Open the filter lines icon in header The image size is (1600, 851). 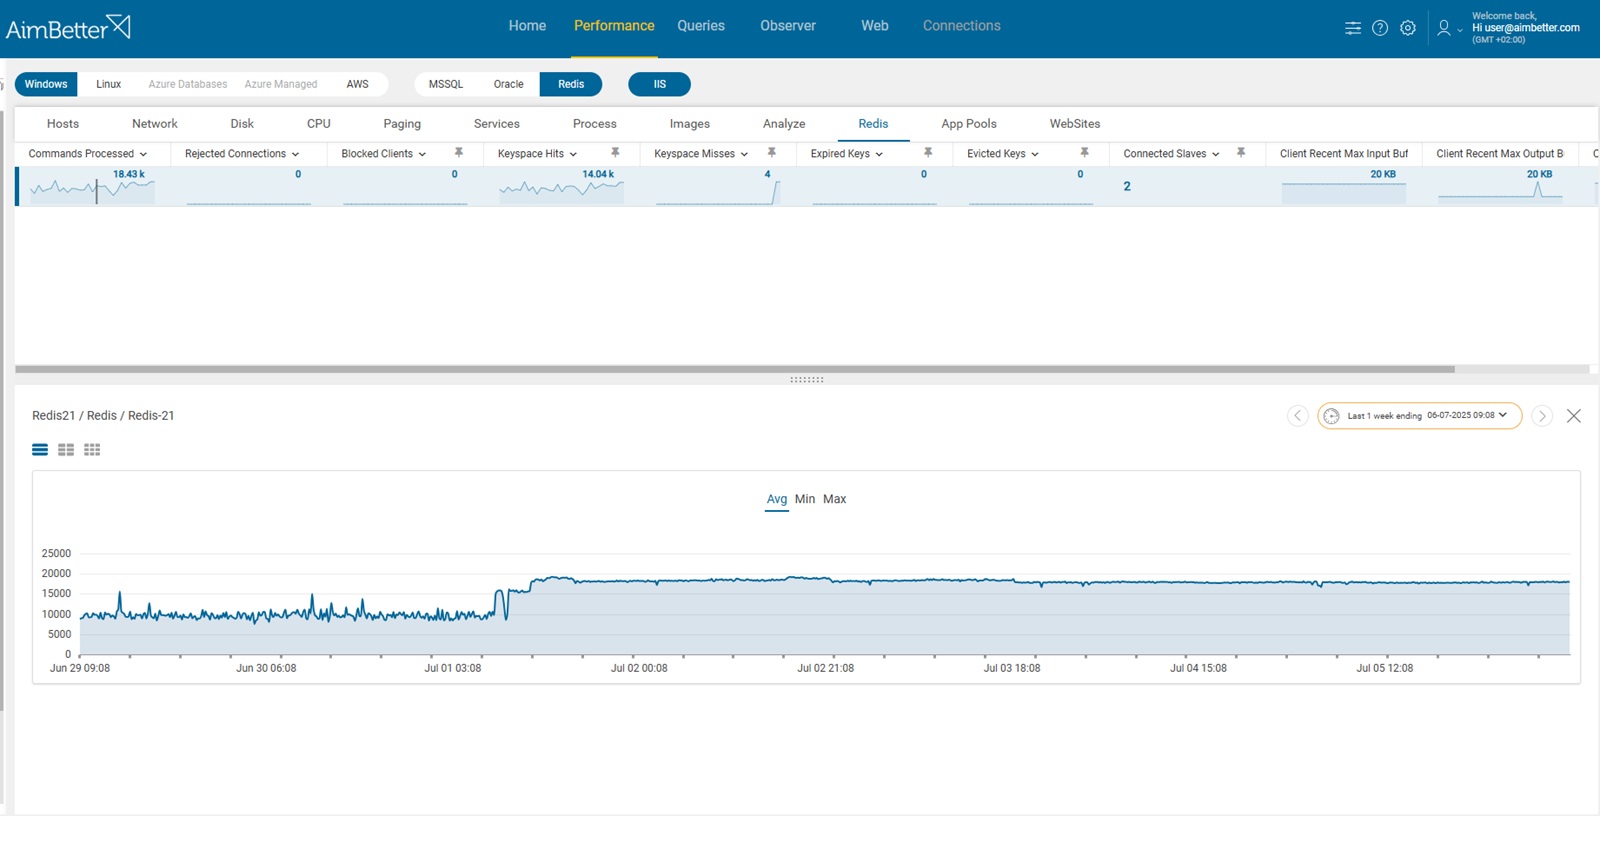click(x=1353, y=28)
